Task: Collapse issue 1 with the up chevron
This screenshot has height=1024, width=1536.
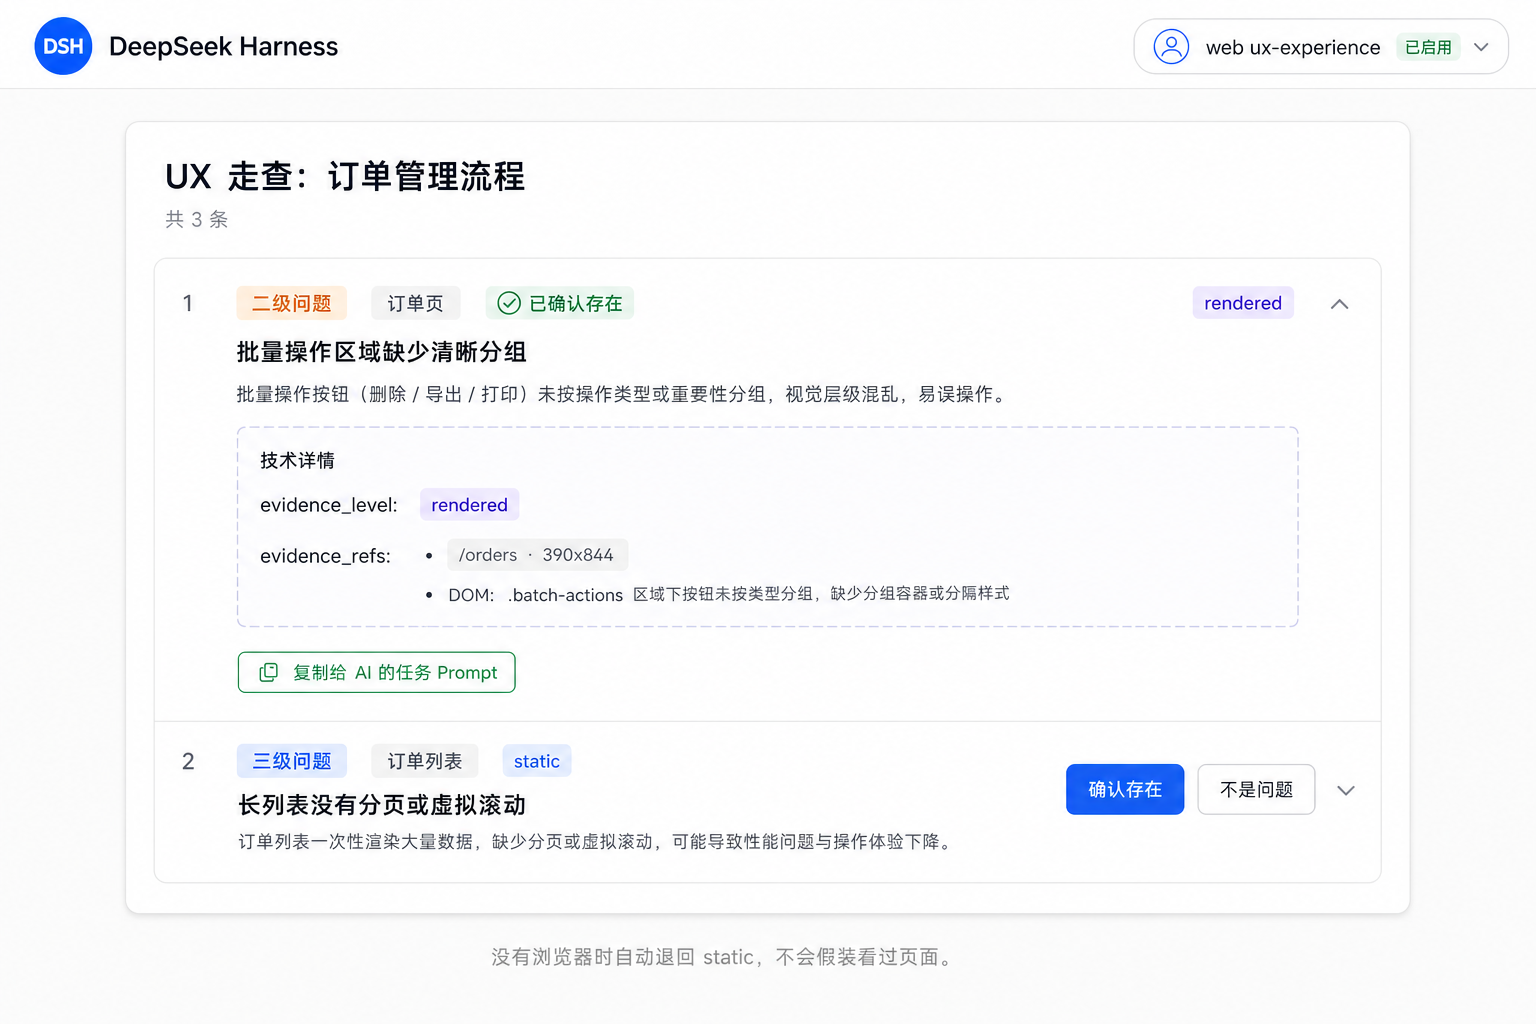Action: (1340, 304)
